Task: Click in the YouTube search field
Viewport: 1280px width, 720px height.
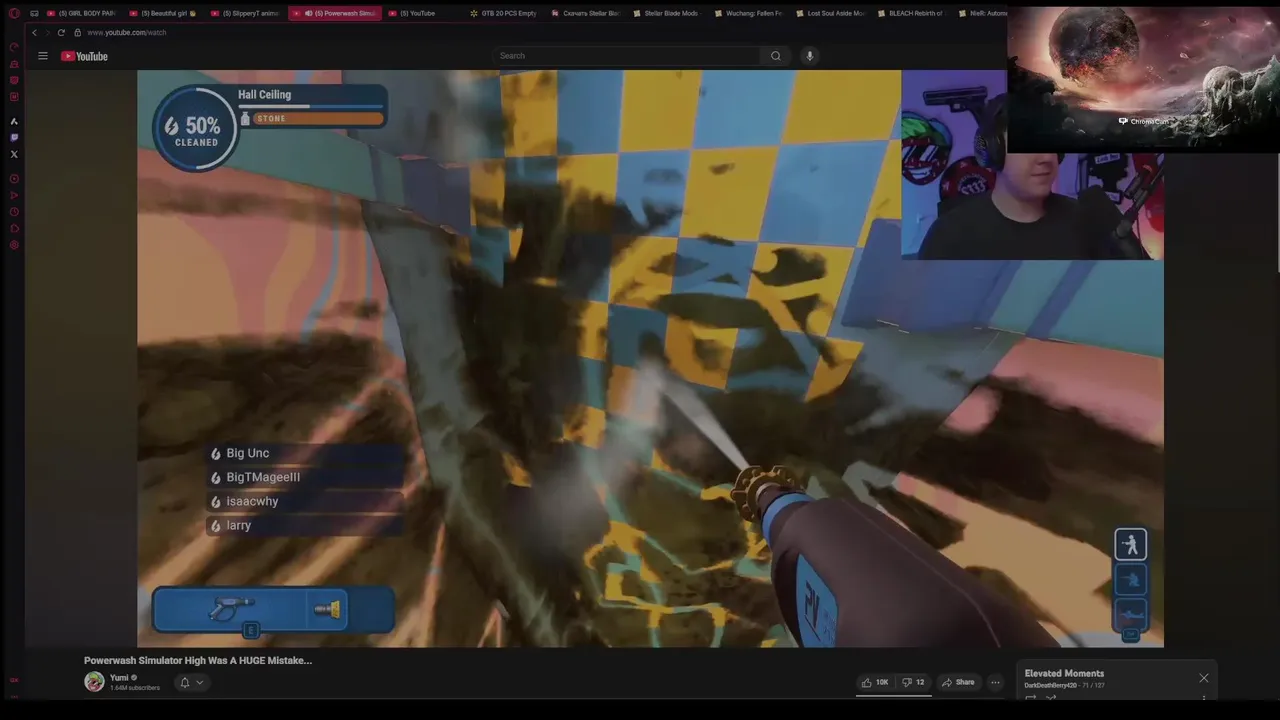Action: click(626, 56)
